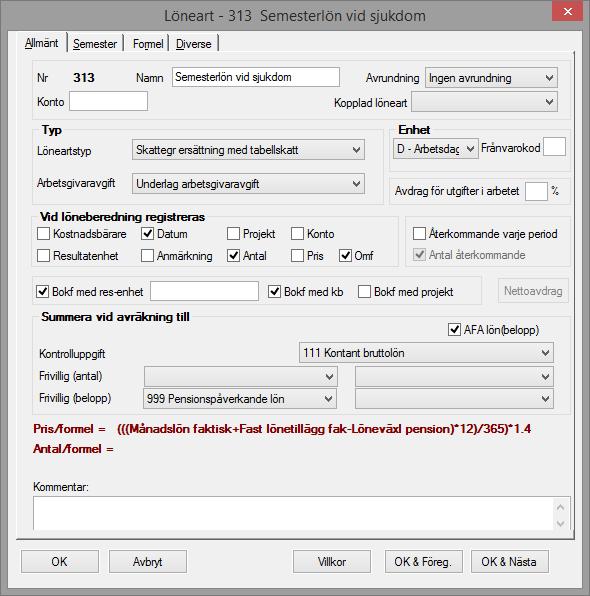Expand the Avrundning dropdown
Image resolution: width=590 pixels, height=596 pixels.
point(491,78)
